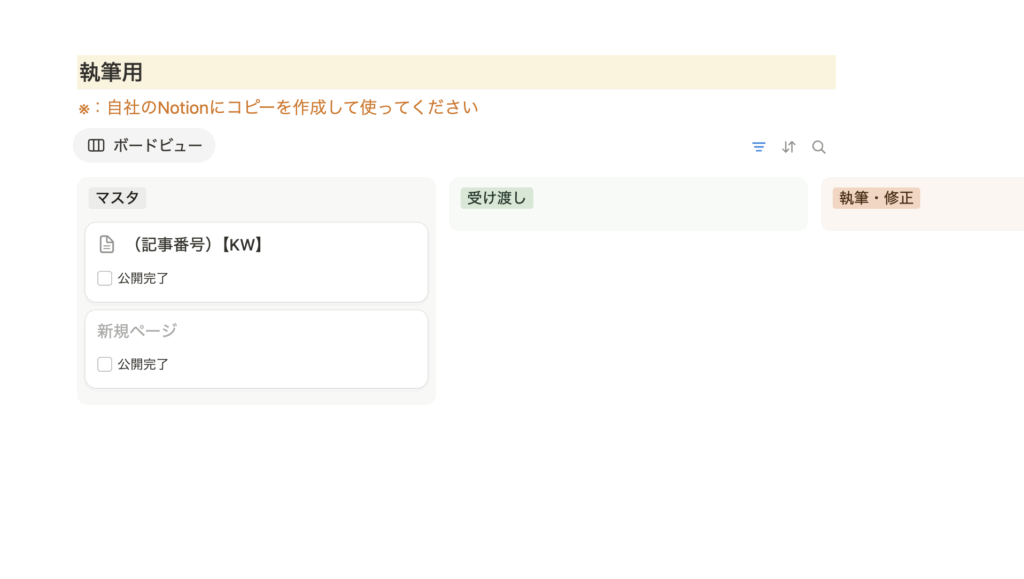This screenshot has height=579, width=1024.
Task: Click the 執筆・修正 column label
Action: (x=876, y=198)
